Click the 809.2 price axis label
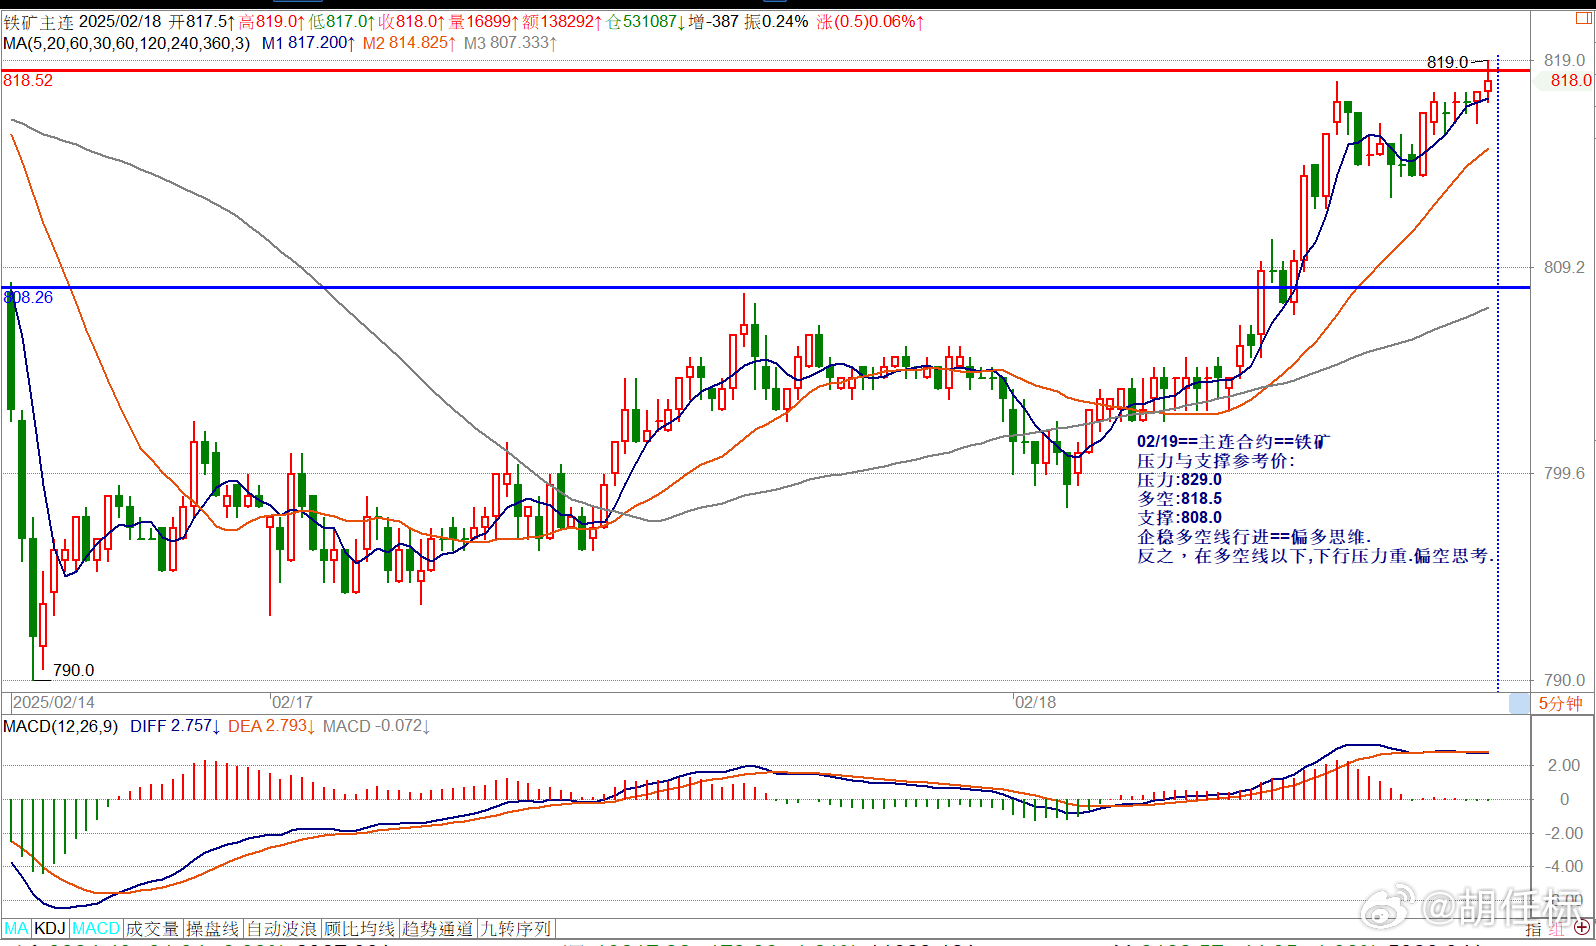Viewport: 1596px width, 946px height. tap(1564, 267)
